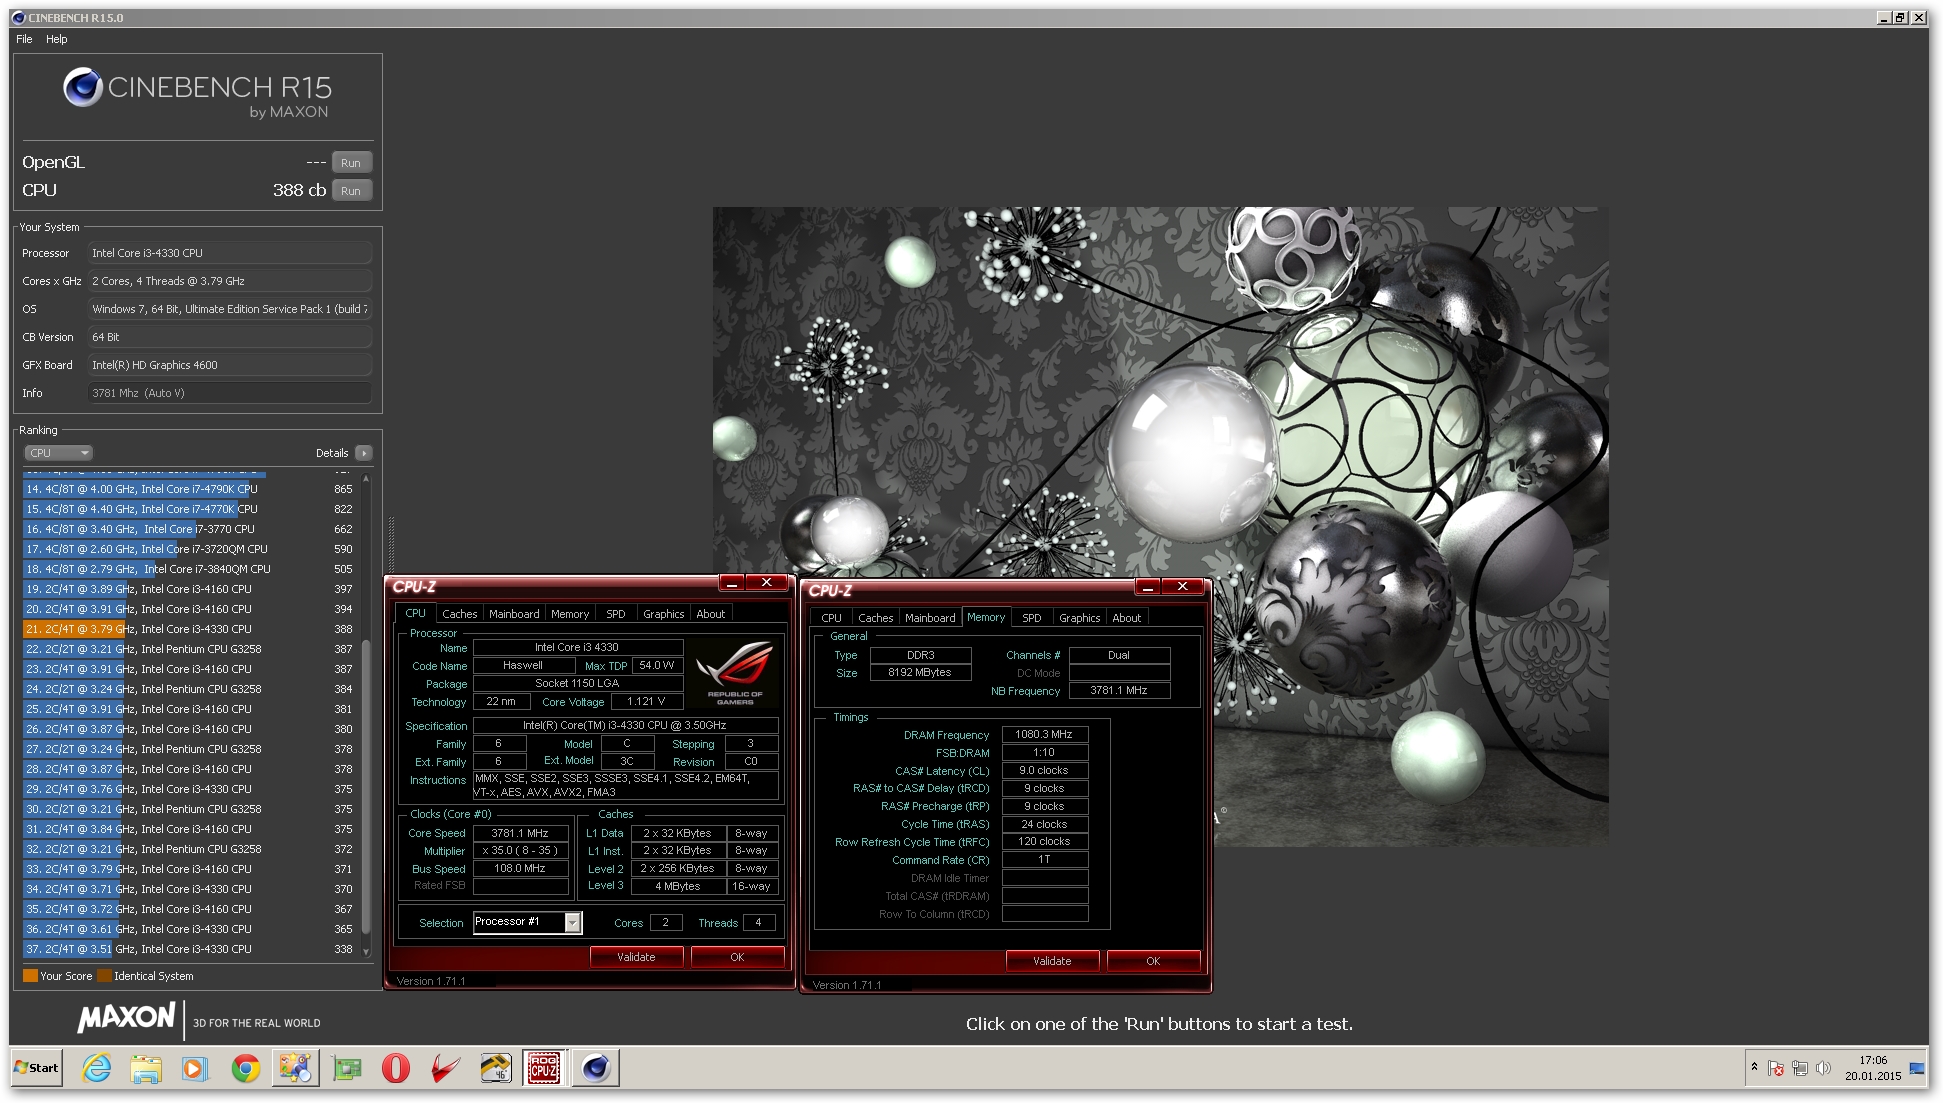1943x1103 pixels.
Task: Click the network tray icon
Action: pos(1800,1068)
